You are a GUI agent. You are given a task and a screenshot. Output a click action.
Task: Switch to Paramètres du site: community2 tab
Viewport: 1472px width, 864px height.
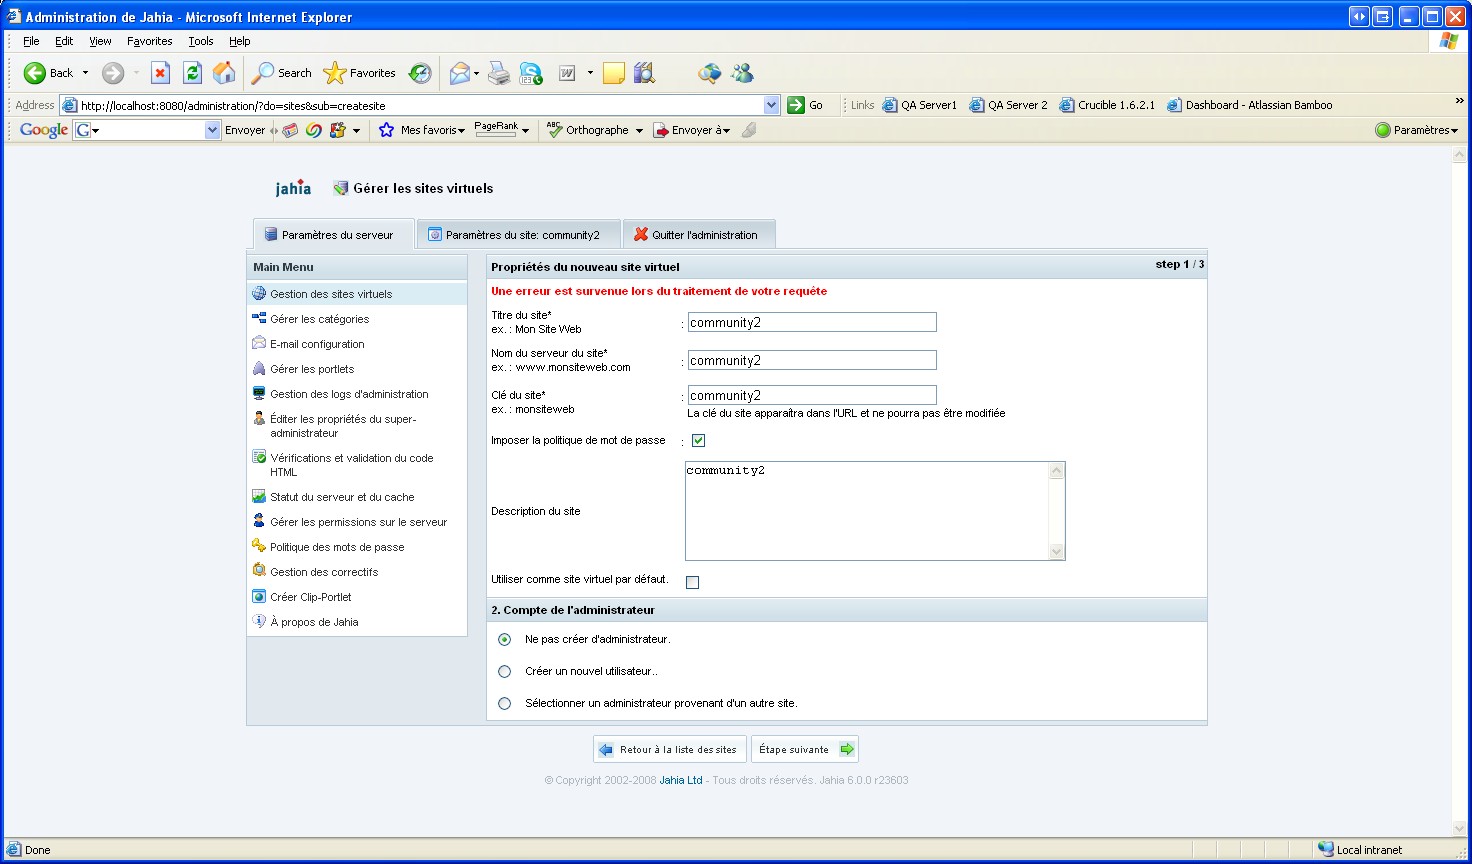click(518, 235)
